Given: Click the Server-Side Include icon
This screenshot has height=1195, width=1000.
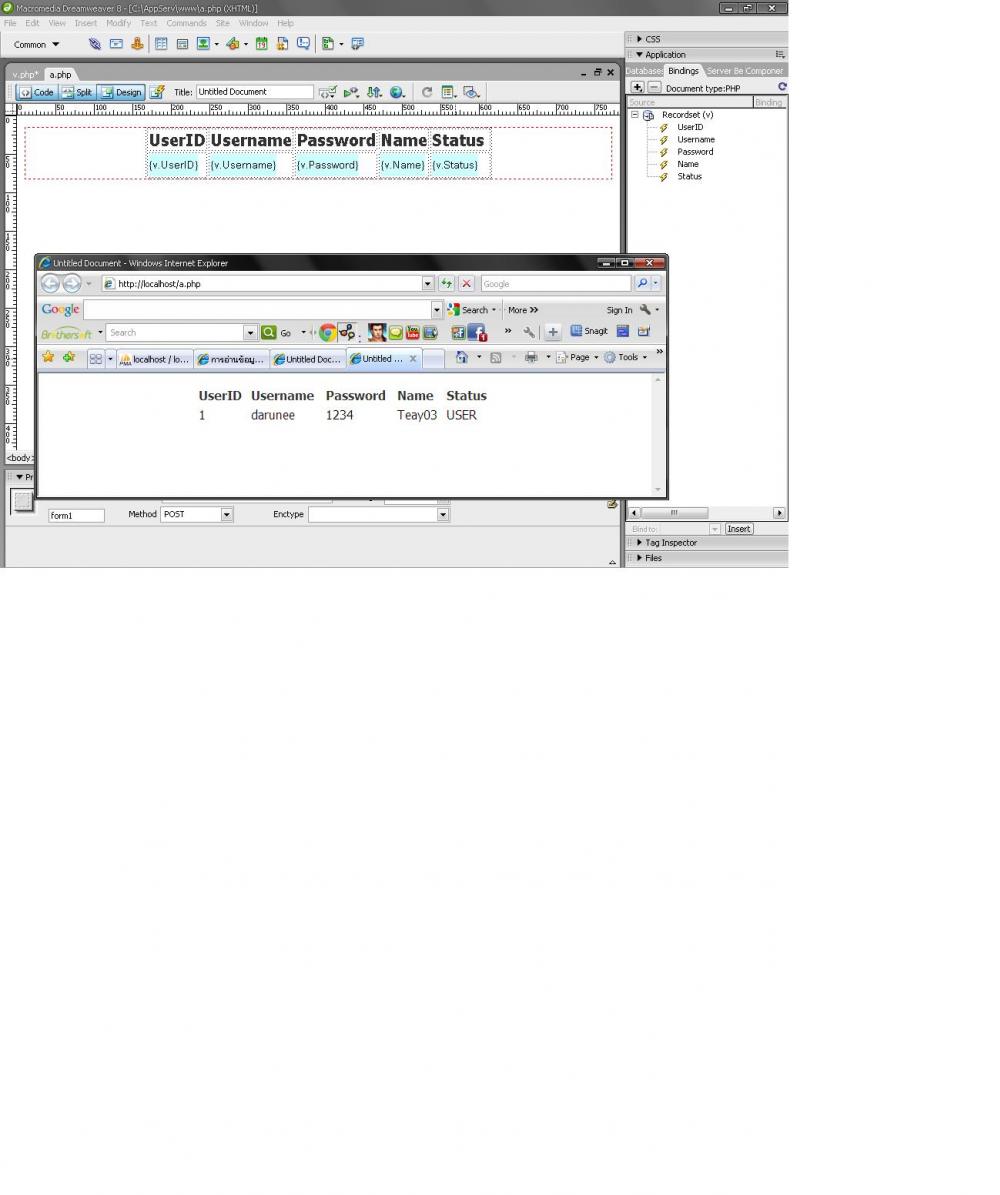Looking at the screenshot, I should click(x=282, y=44).
